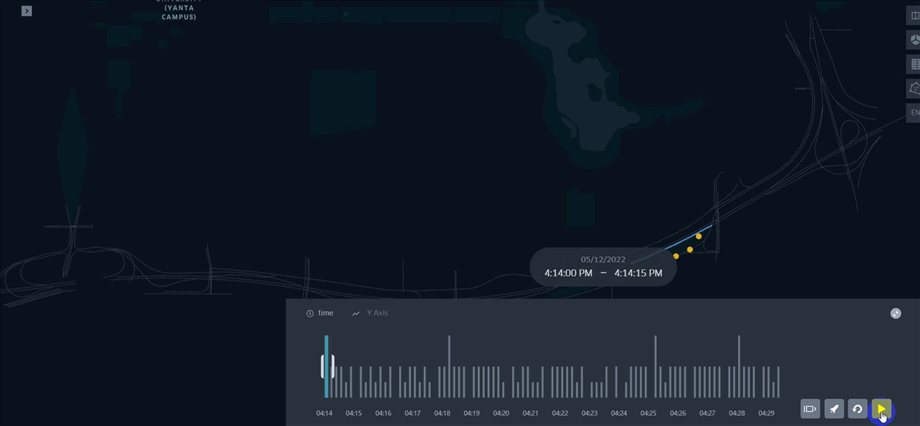Click the 04:27 timeline tick label

[x=708, y=413]
